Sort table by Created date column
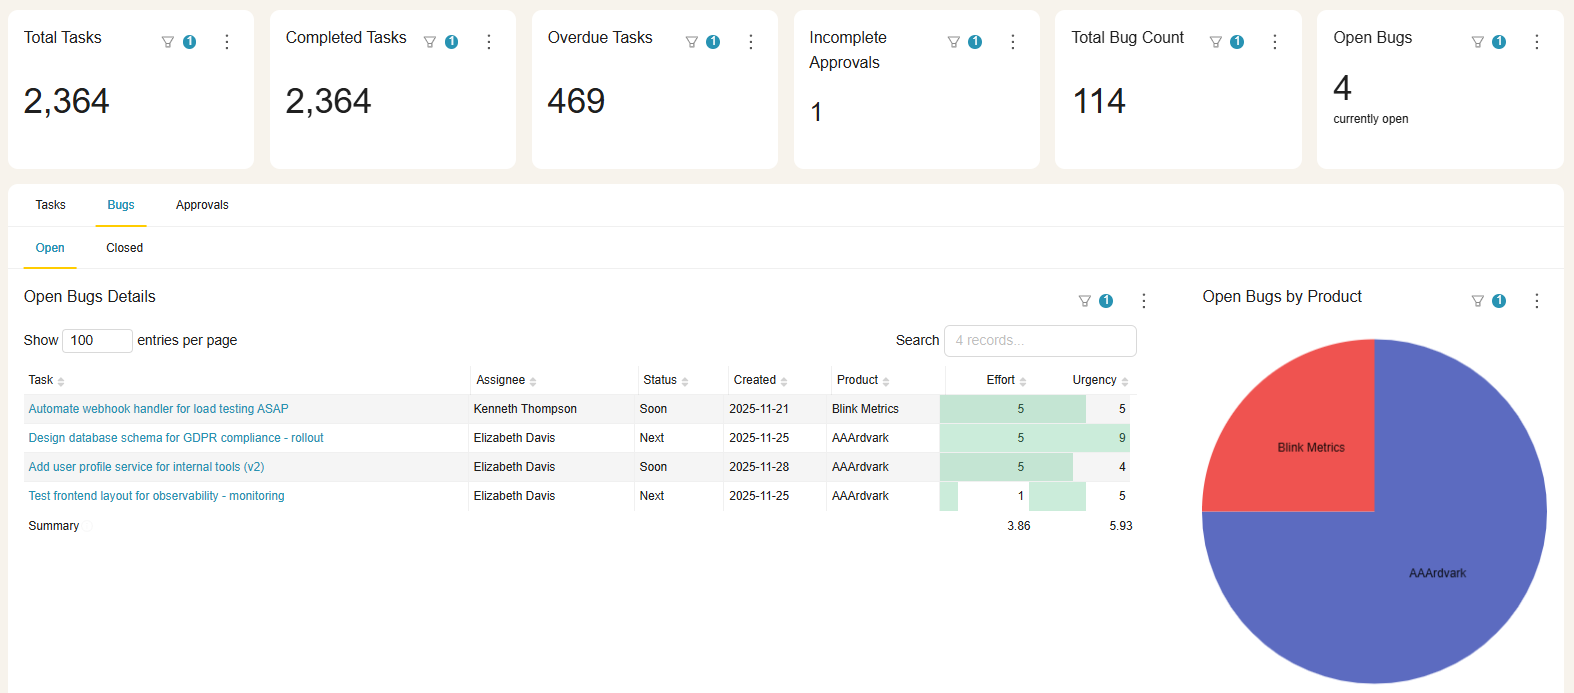1574x693 pixels. pos(754,380)
